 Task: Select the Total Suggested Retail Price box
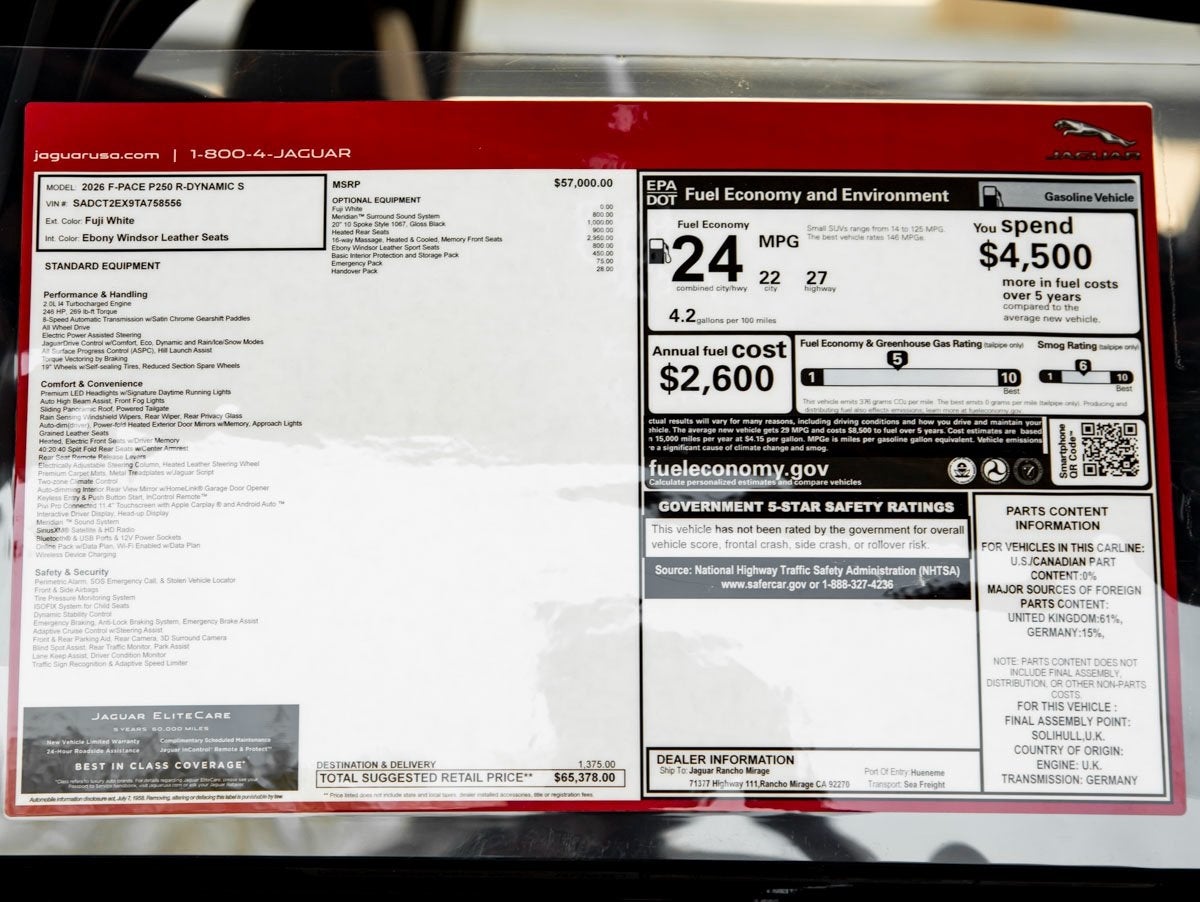point(471,778)
